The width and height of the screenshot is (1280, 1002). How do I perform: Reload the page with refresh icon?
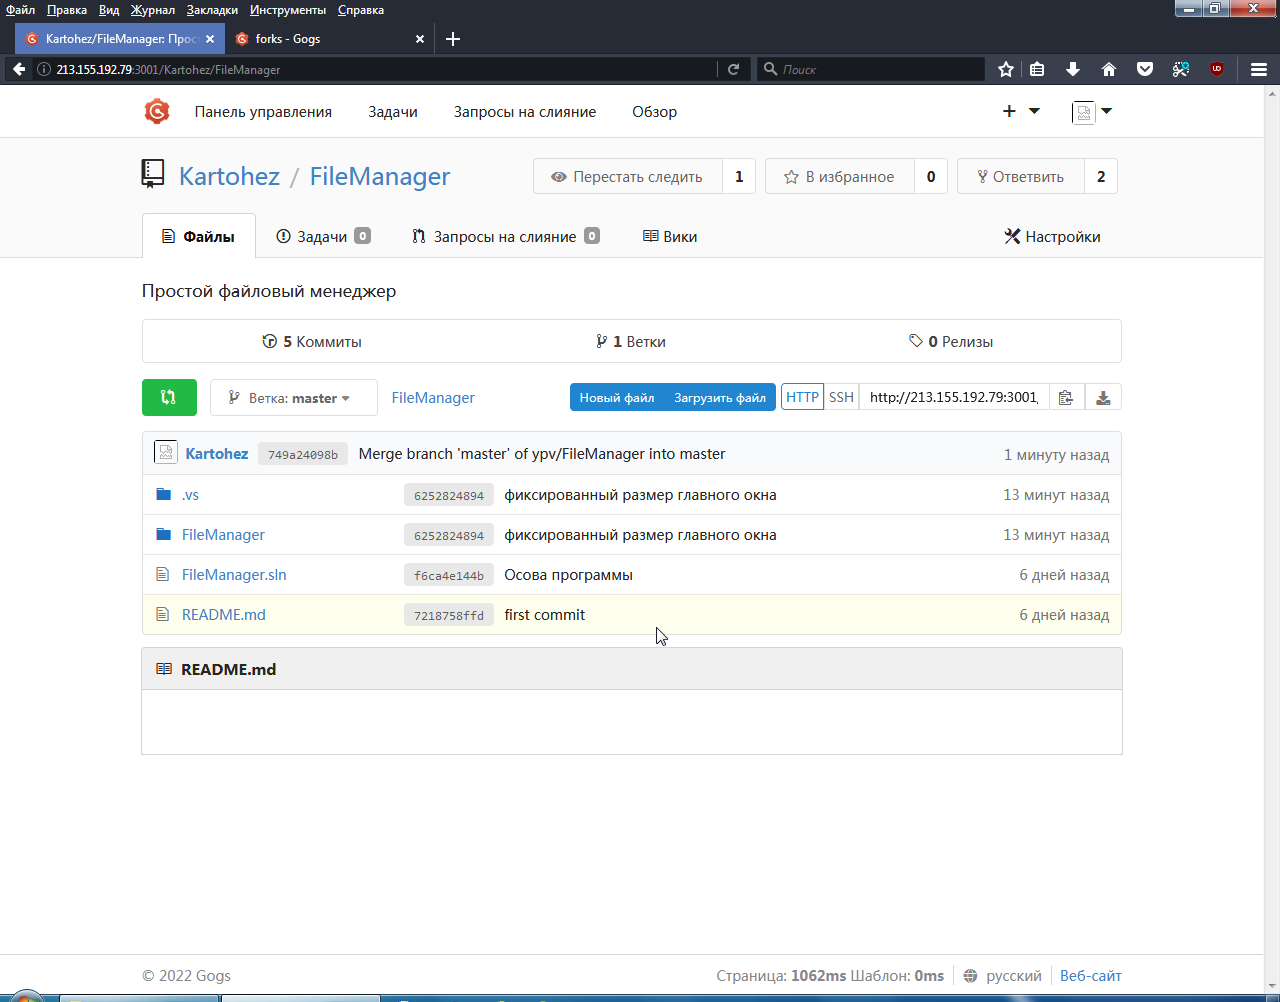point(733,69)
